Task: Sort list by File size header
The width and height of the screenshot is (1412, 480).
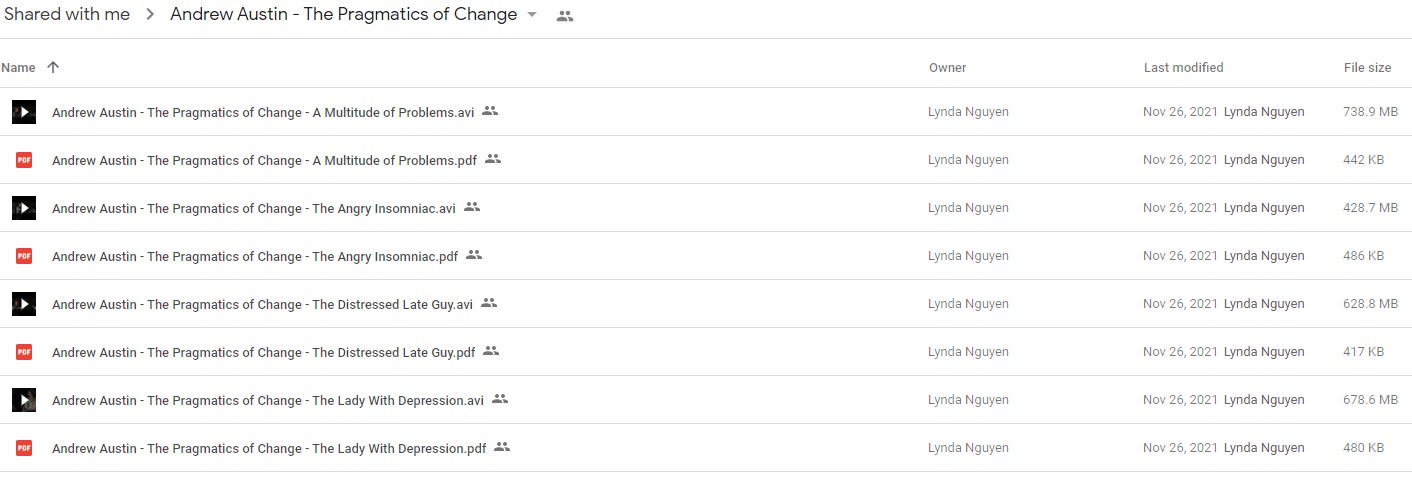Action: point(1367,68)
